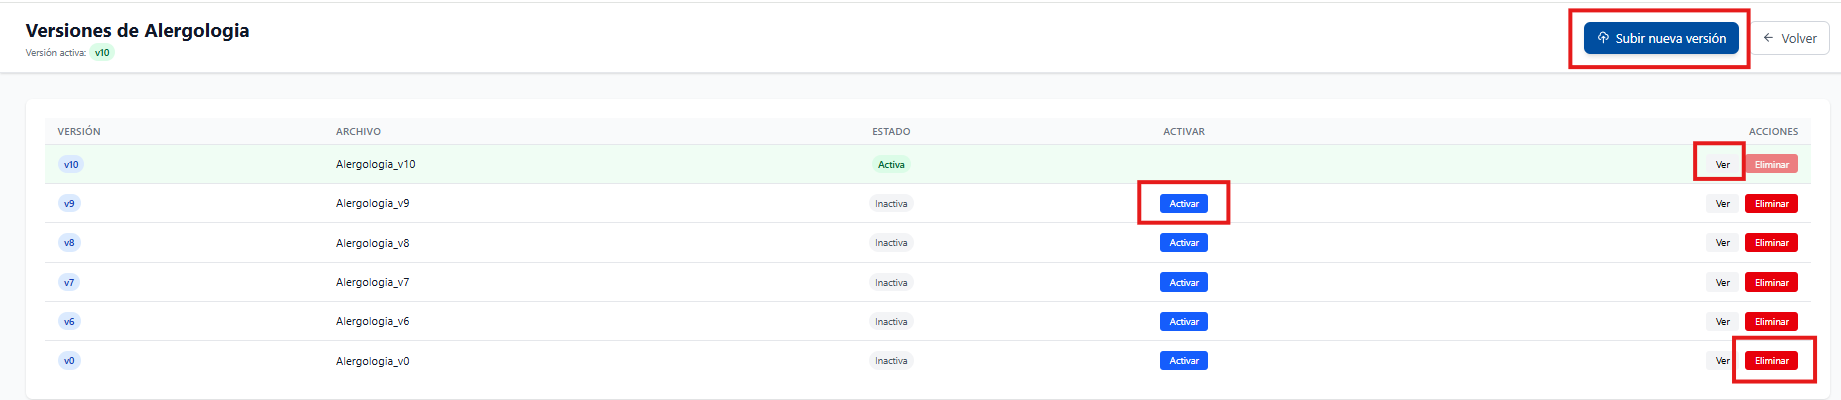This screenshot has height=400, width=1841.
Task: Go back with the Volver button
Action: [x=1790, y=38]
